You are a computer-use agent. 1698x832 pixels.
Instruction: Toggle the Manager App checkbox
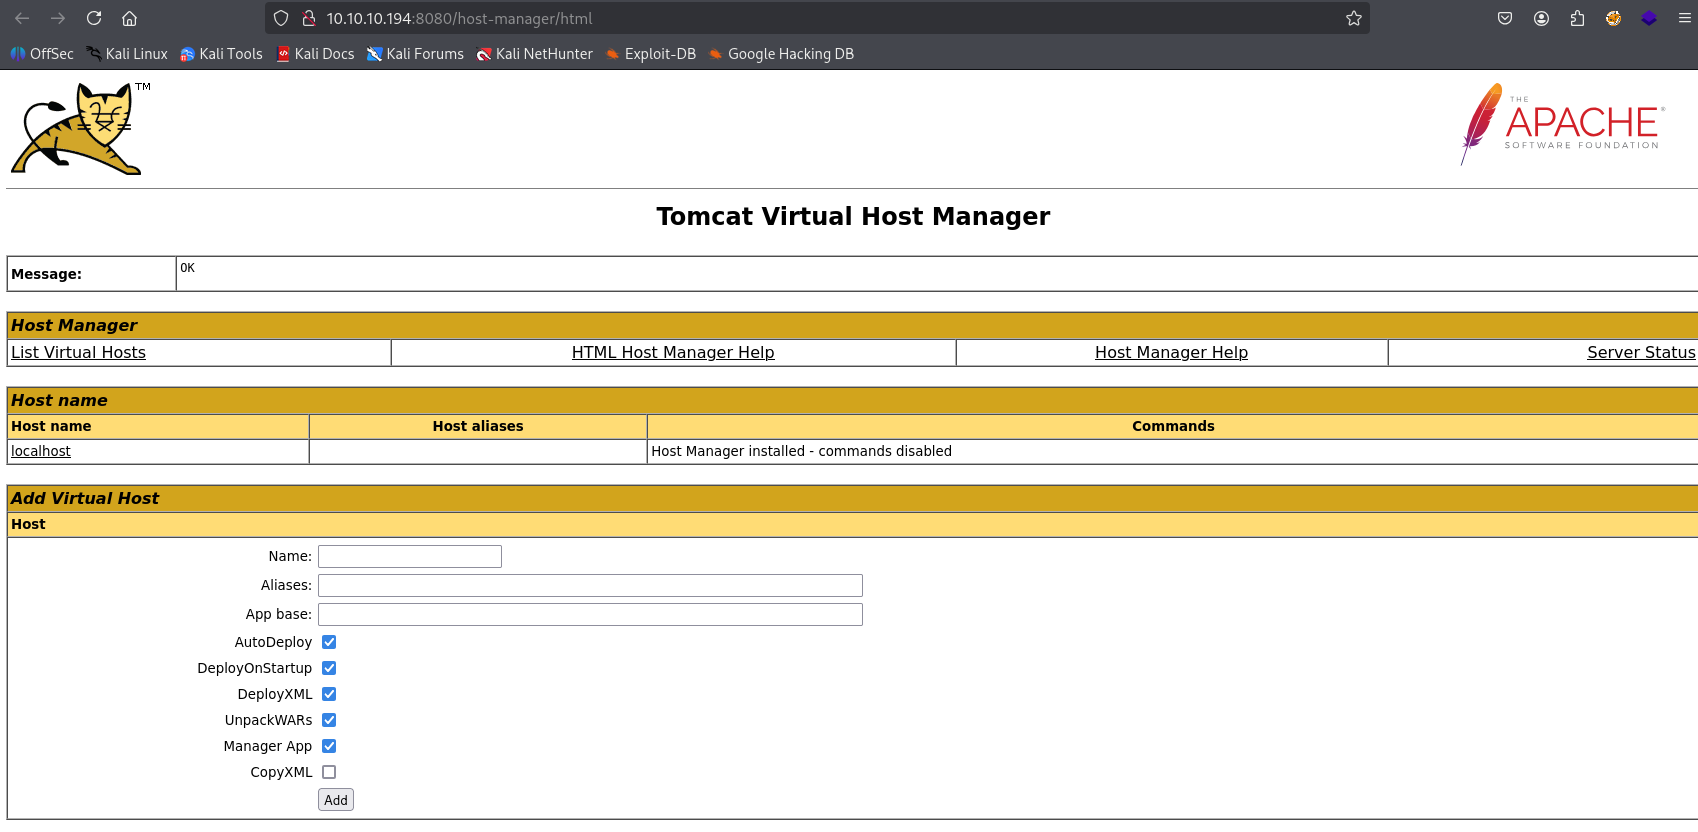pos(329,746)
